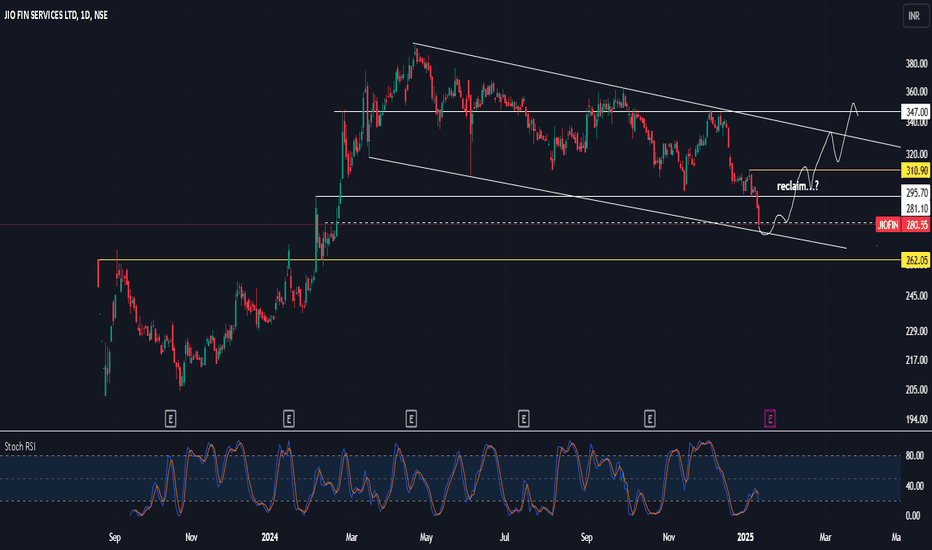The height and width of the screenshot is (550, 932).
Task: Click the 205.00 price axis value
Action: click(916, 389)
